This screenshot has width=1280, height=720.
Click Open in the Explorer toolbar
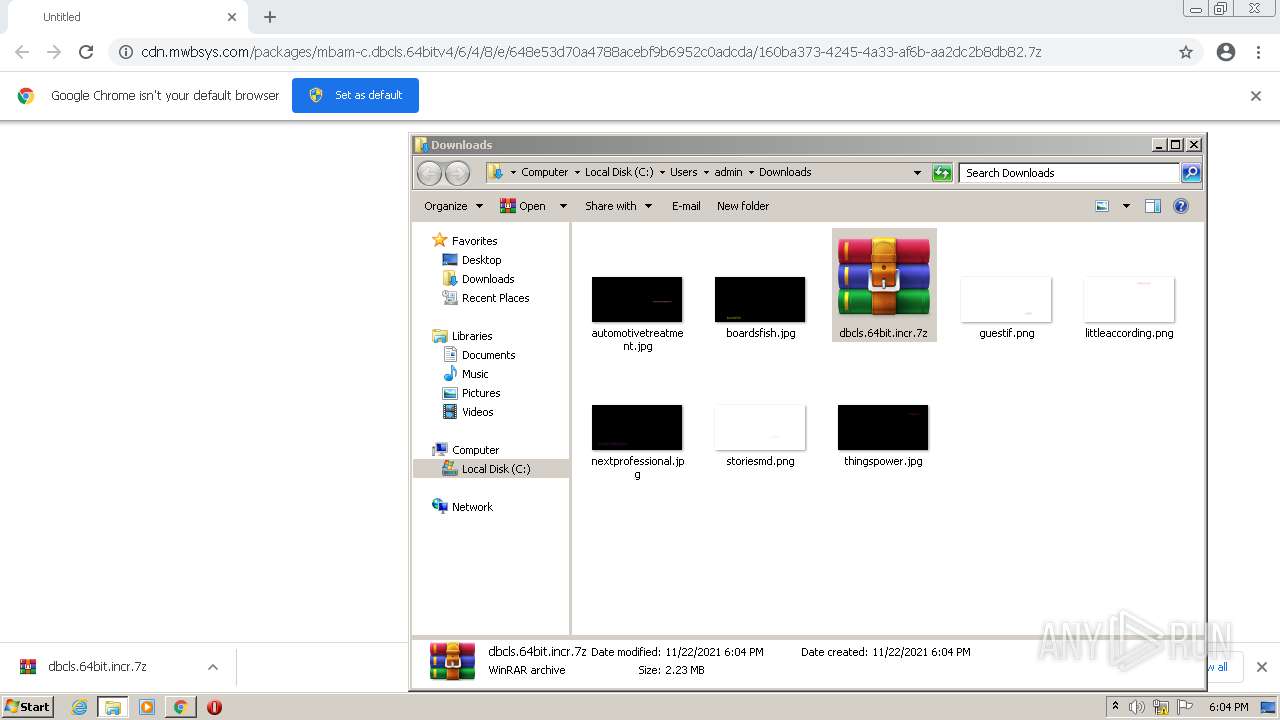[523, 206]
